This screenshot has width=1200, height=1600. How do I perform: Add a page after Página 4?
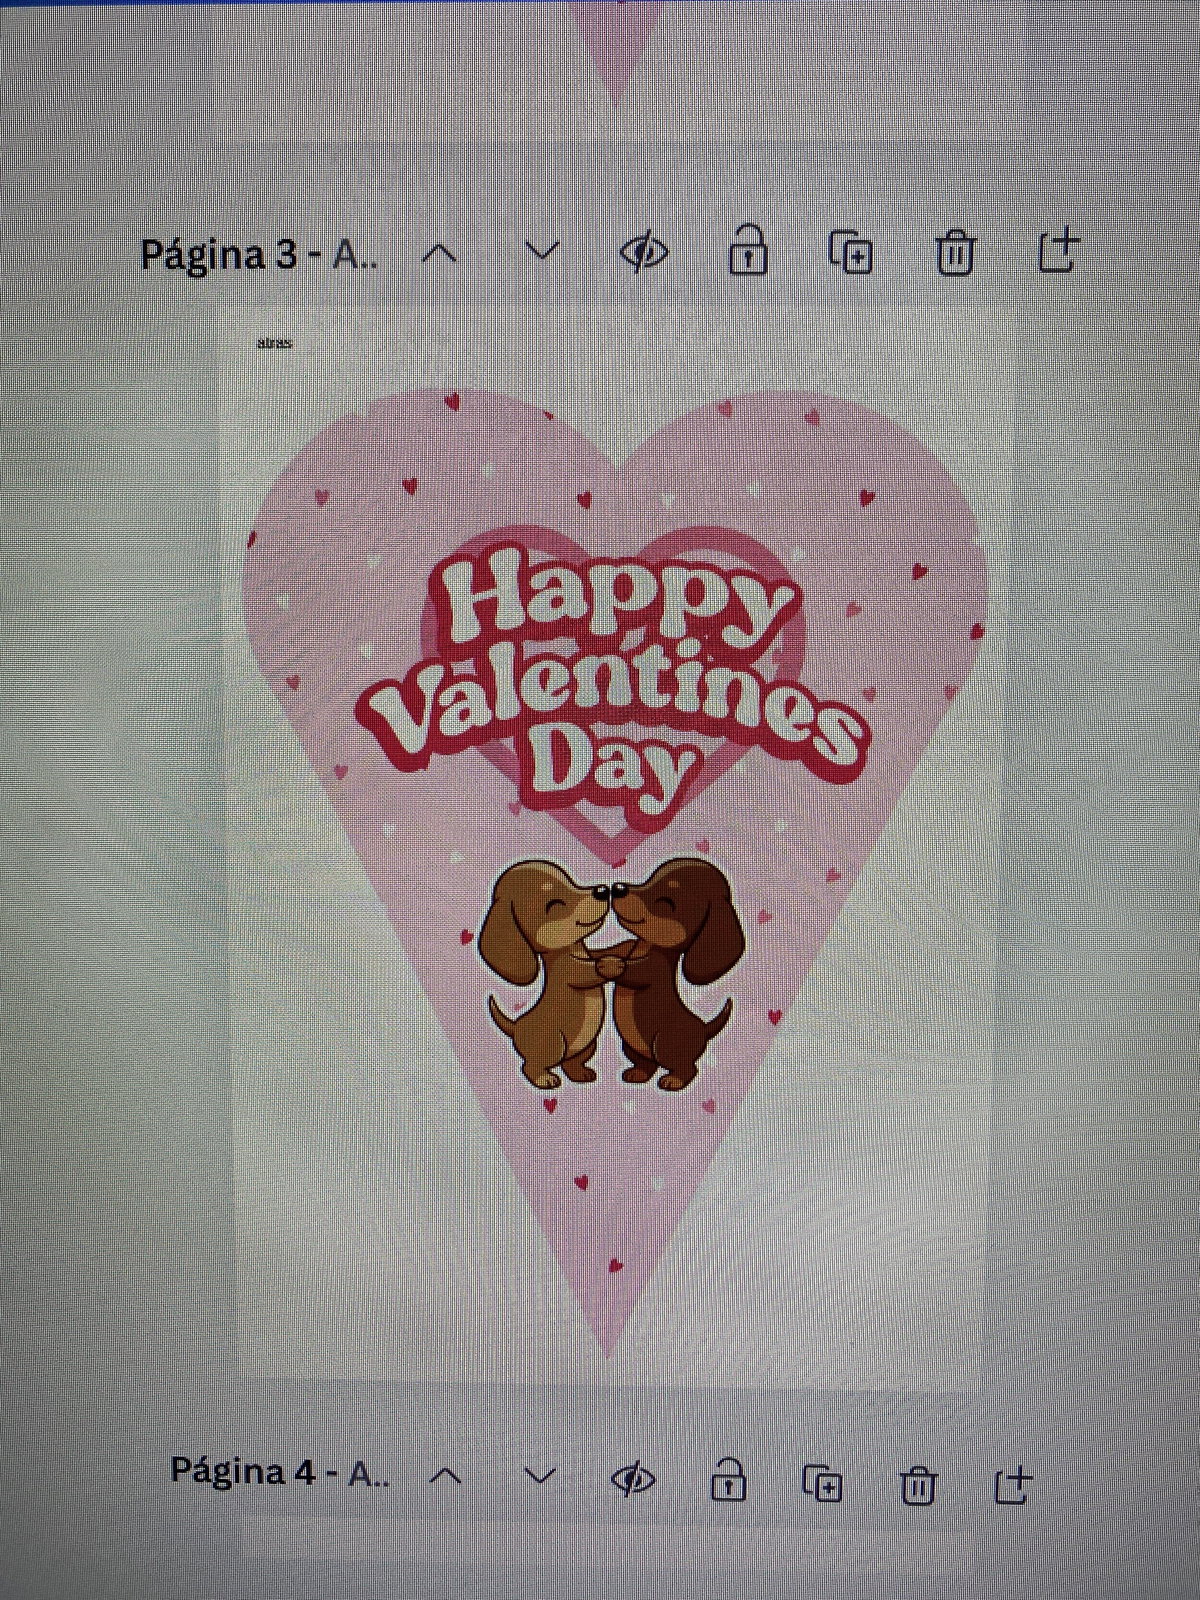1012,1485
